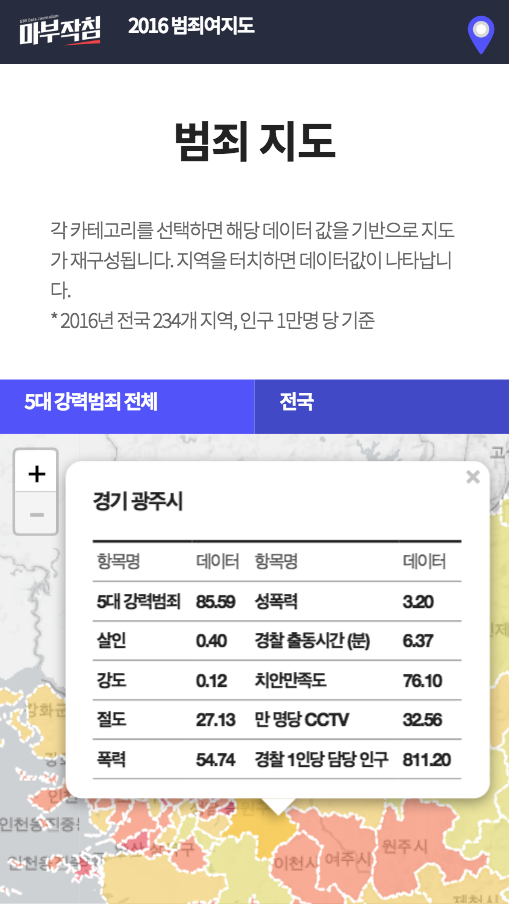Zoom out the map with minus button
The width and height of the screenshot is (509, 904).
36,513
